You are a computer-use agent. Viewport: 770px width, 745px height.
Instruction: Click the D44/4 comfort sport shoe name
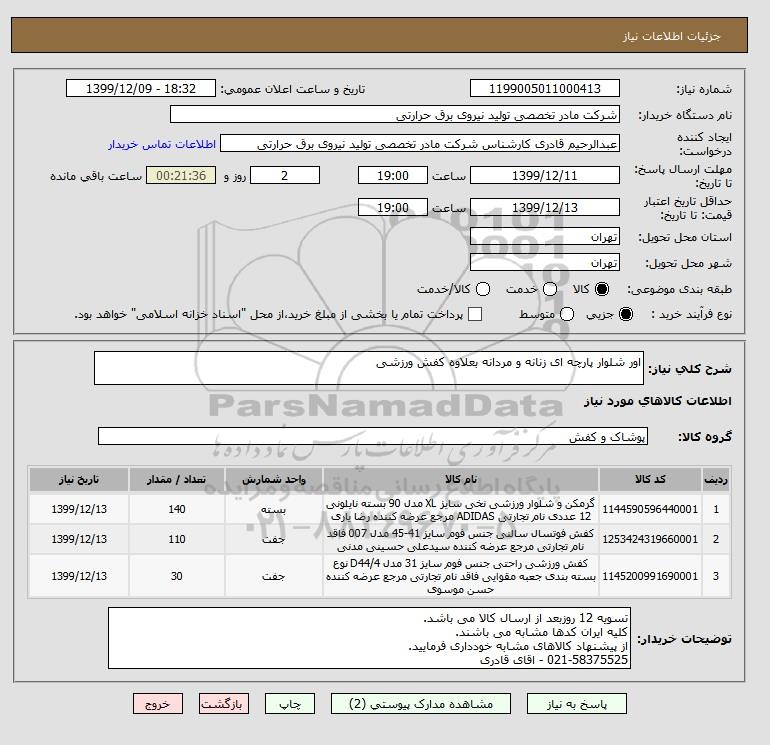[461, 577]
